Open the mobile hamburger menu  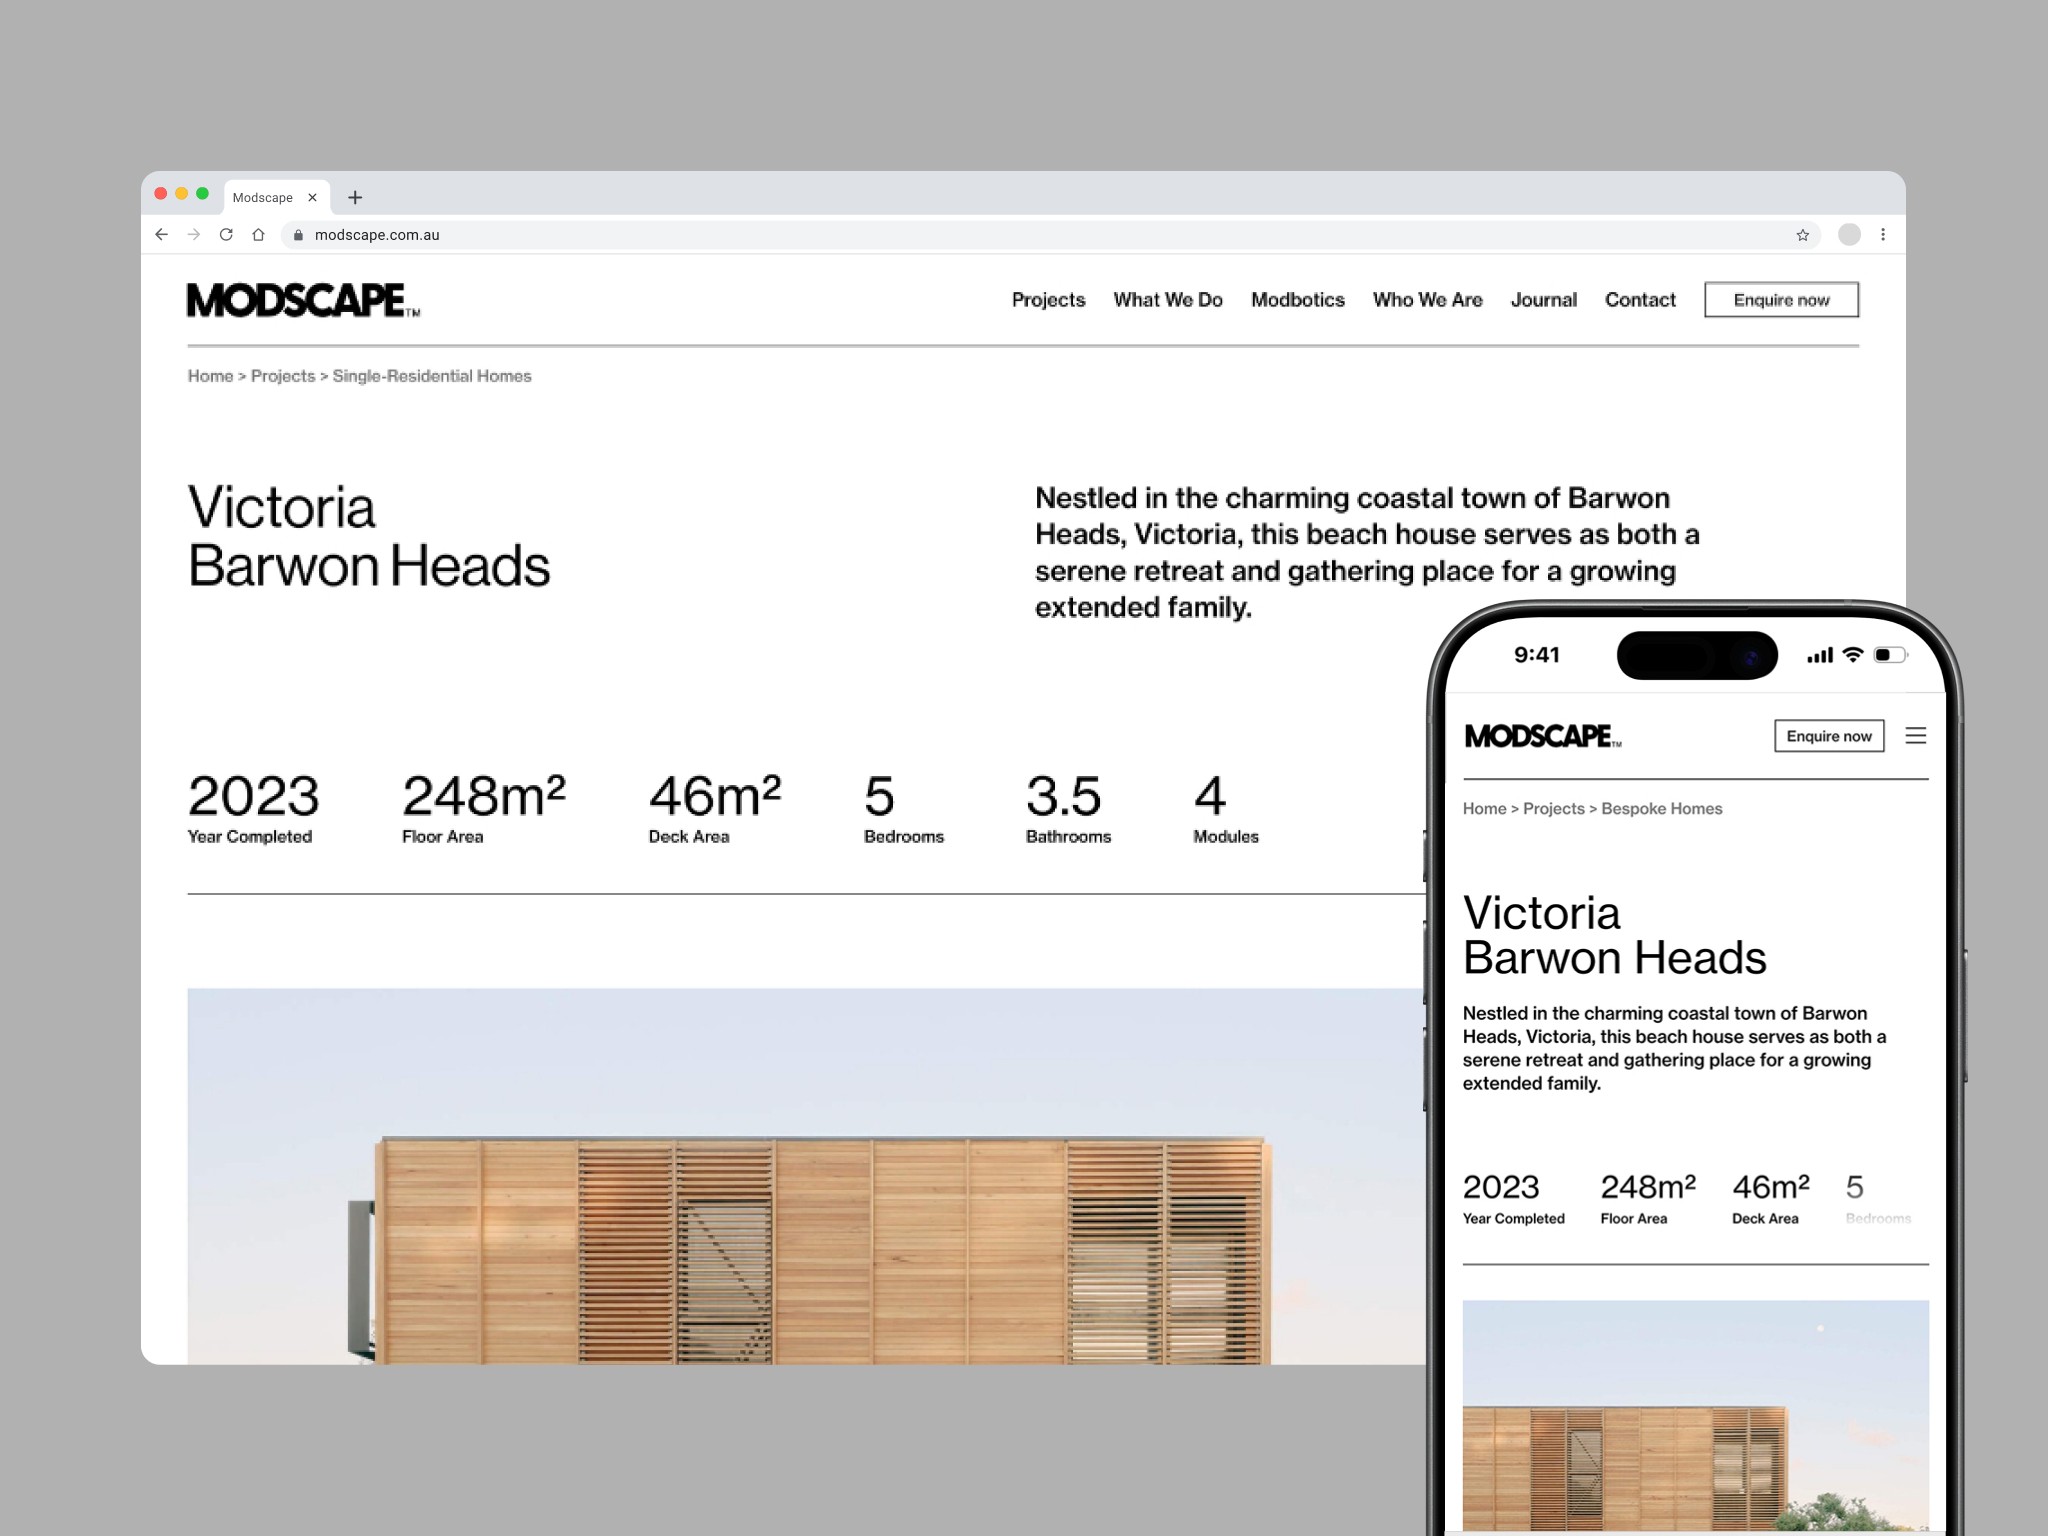click(1915, 736)
